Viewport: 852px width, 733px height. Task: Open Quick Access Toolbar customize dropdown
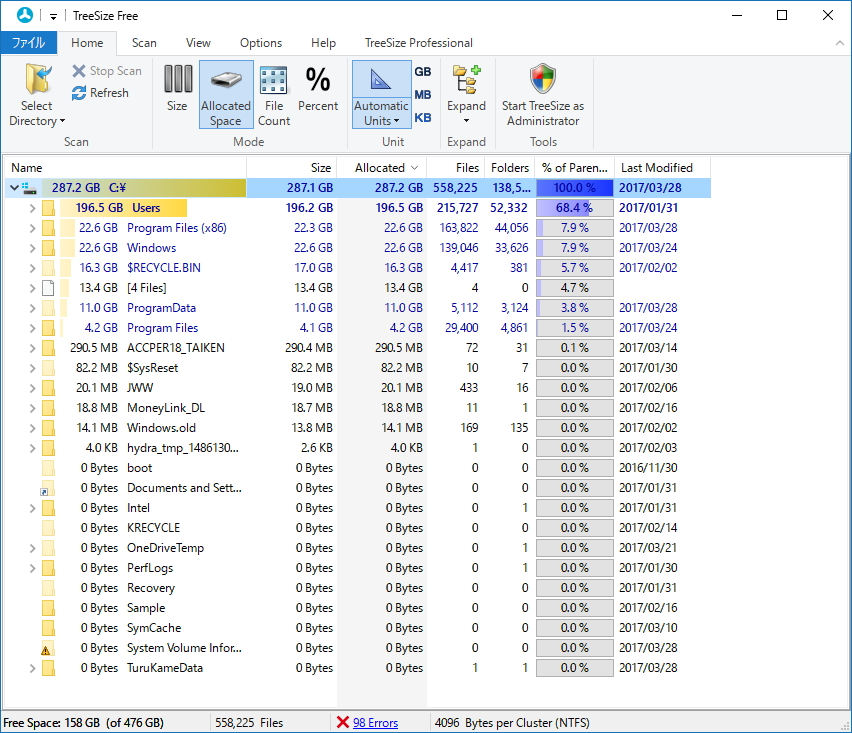[x=53, y=16]
